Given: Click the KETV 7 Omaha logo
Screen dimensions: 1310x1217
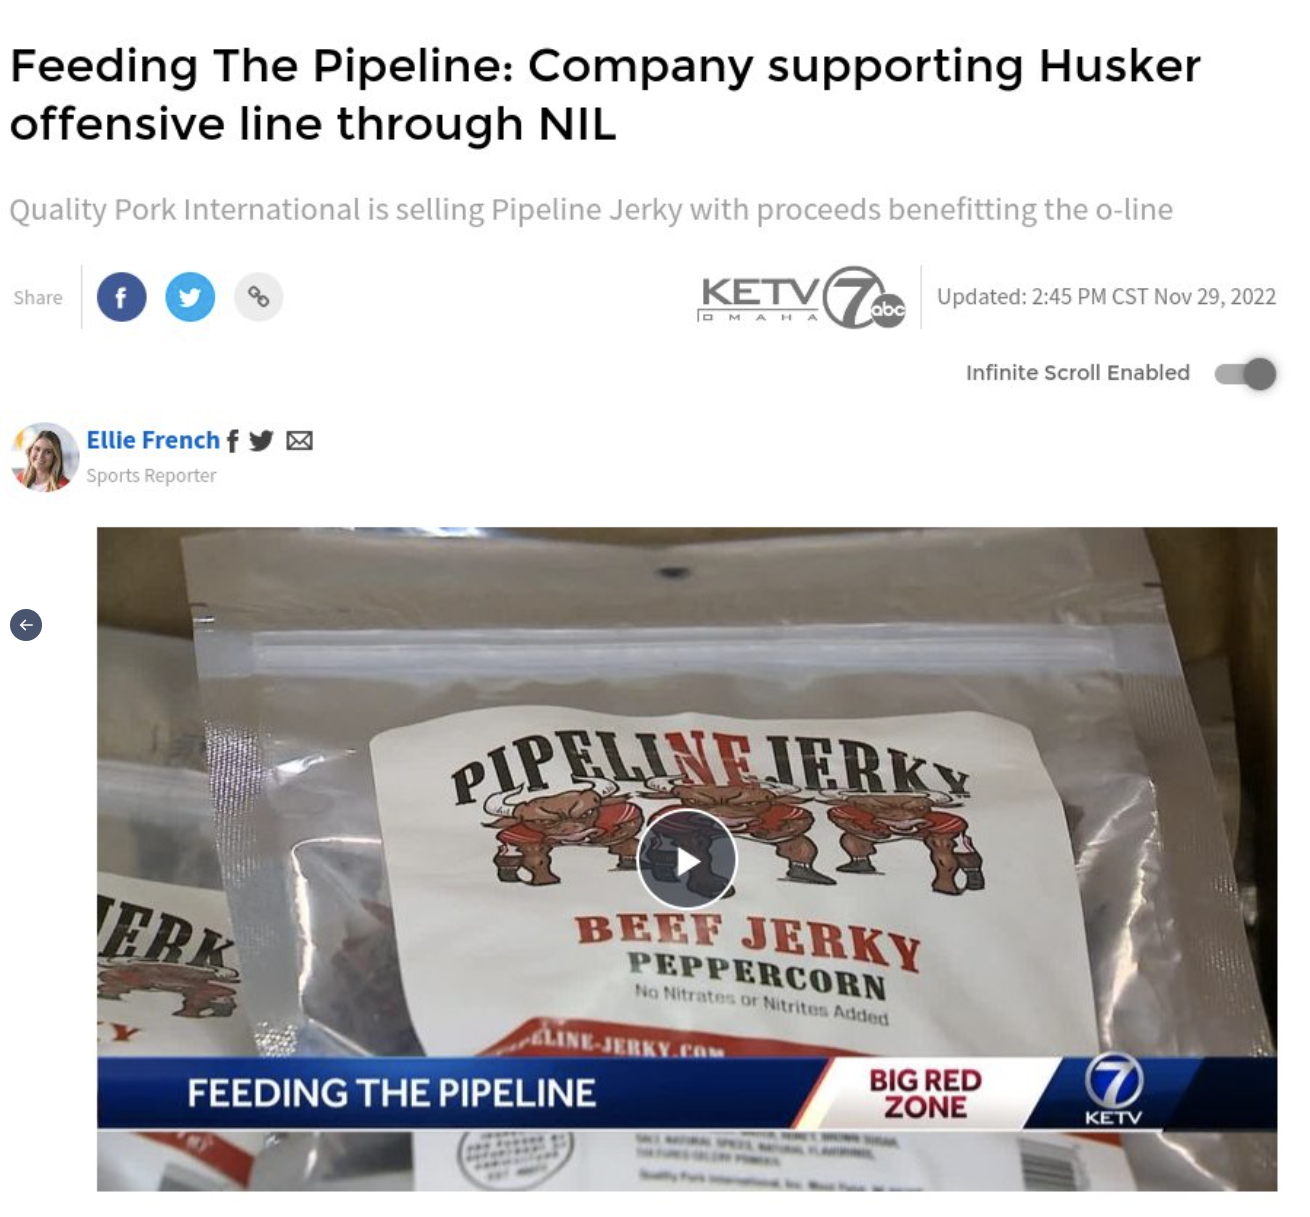Looking at the screenshot, I should tap(802, 297).
